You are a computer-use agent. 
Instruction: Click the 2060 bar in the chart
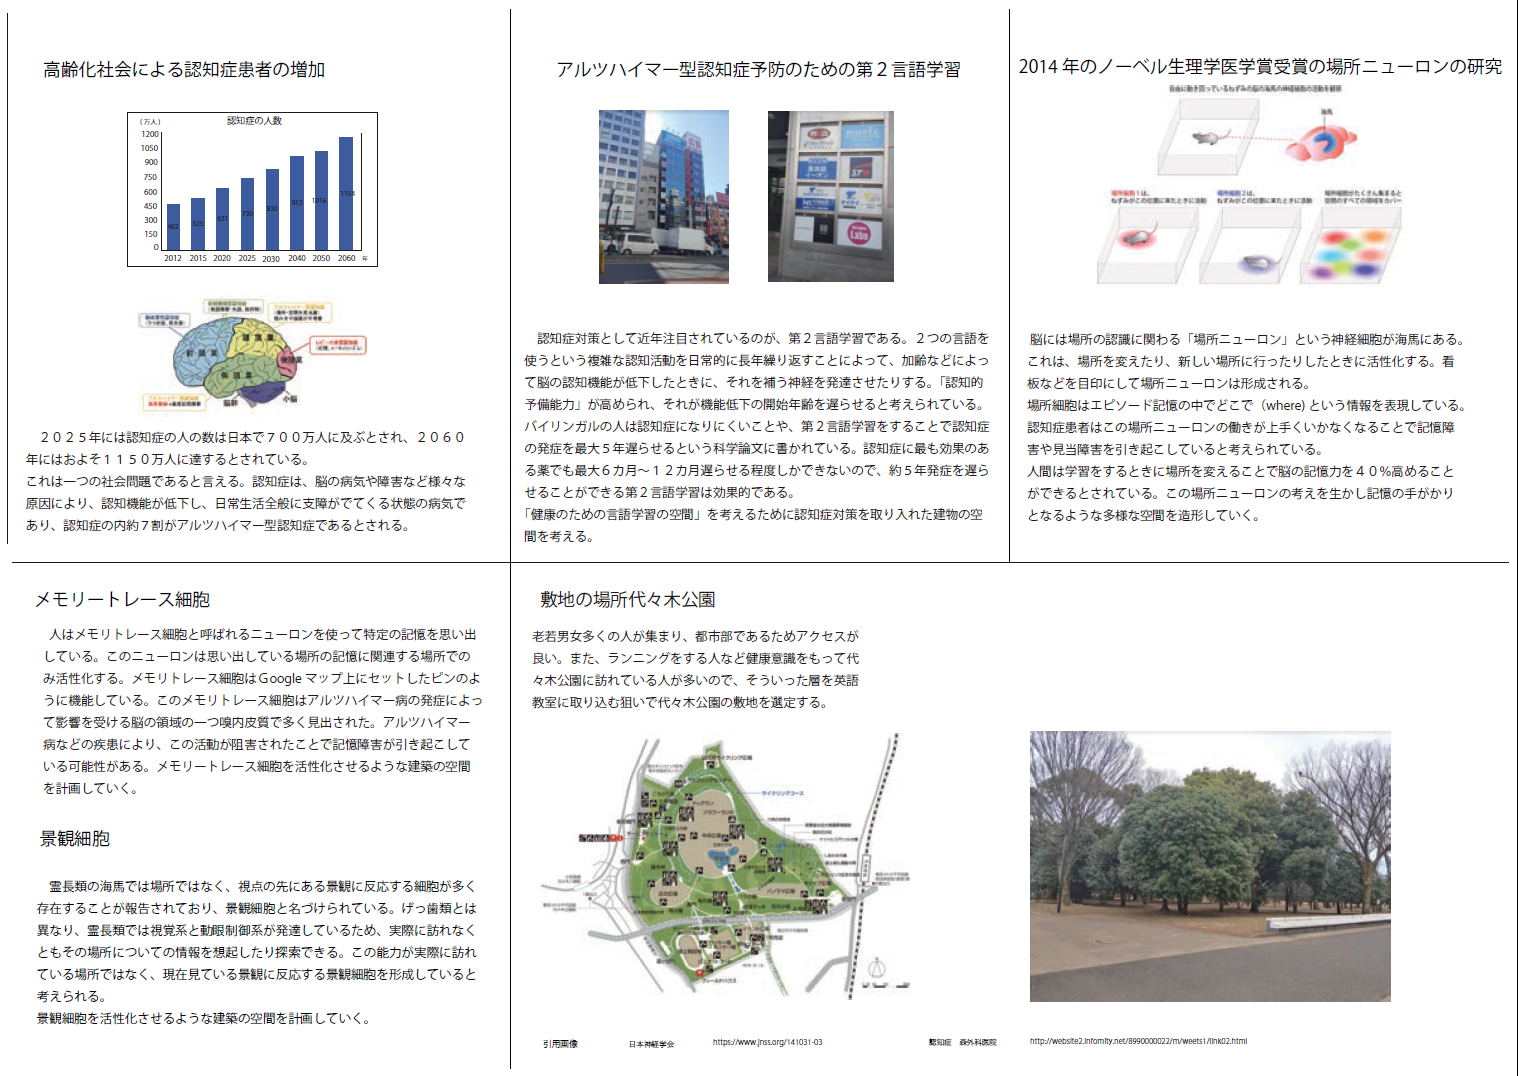[x=346, y=193]
